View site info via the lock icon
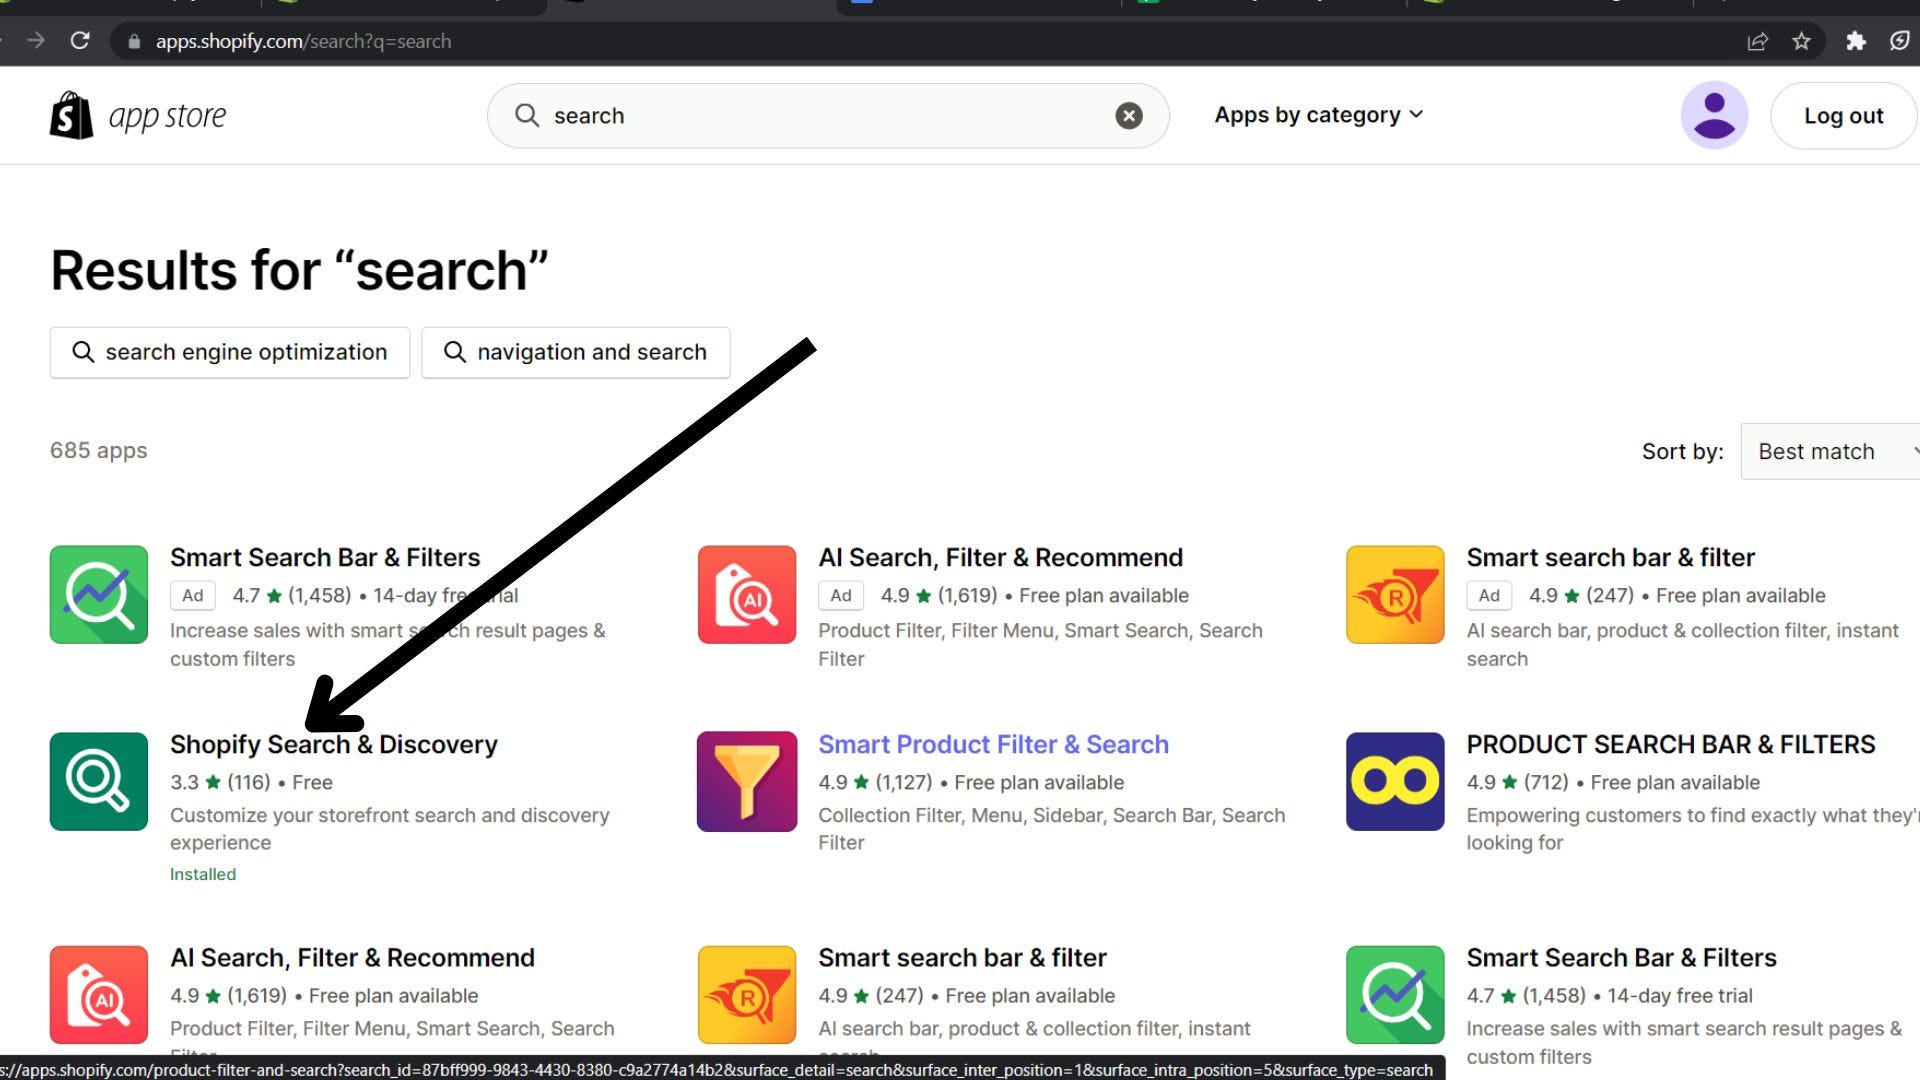The width and height of the screenshot is (1920, 1080). click(x=134, y=42)
